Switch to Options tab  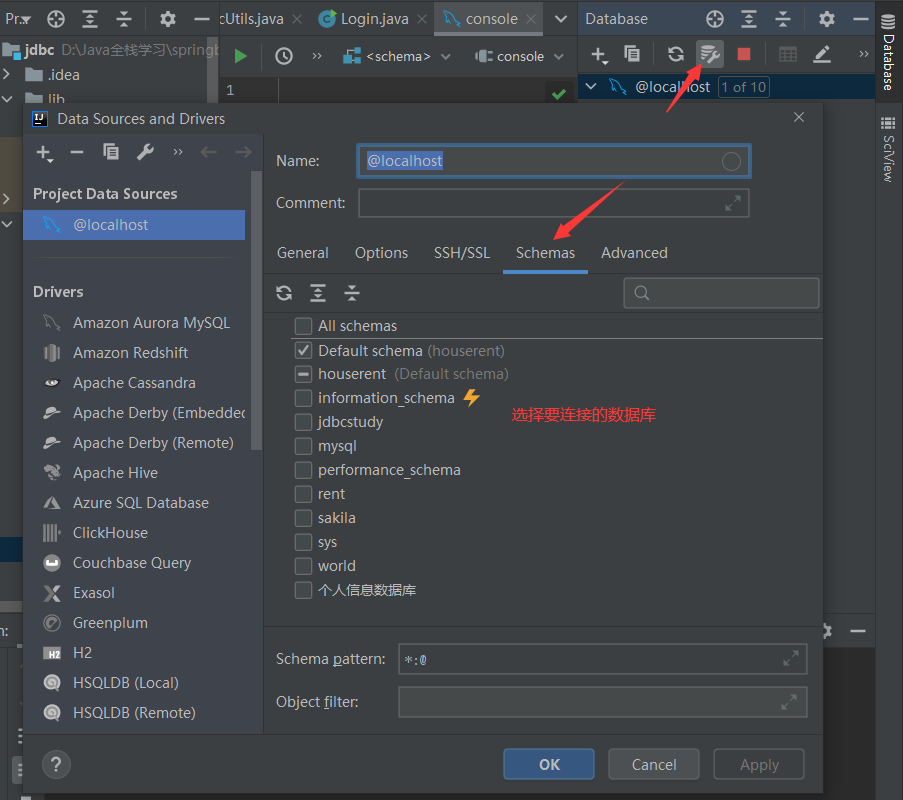tap(381, 253)
